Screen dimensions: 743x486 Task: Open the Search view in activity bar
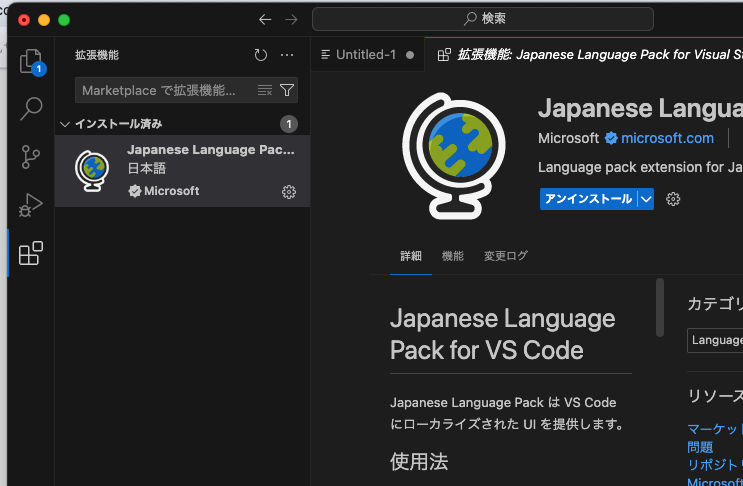31,108
